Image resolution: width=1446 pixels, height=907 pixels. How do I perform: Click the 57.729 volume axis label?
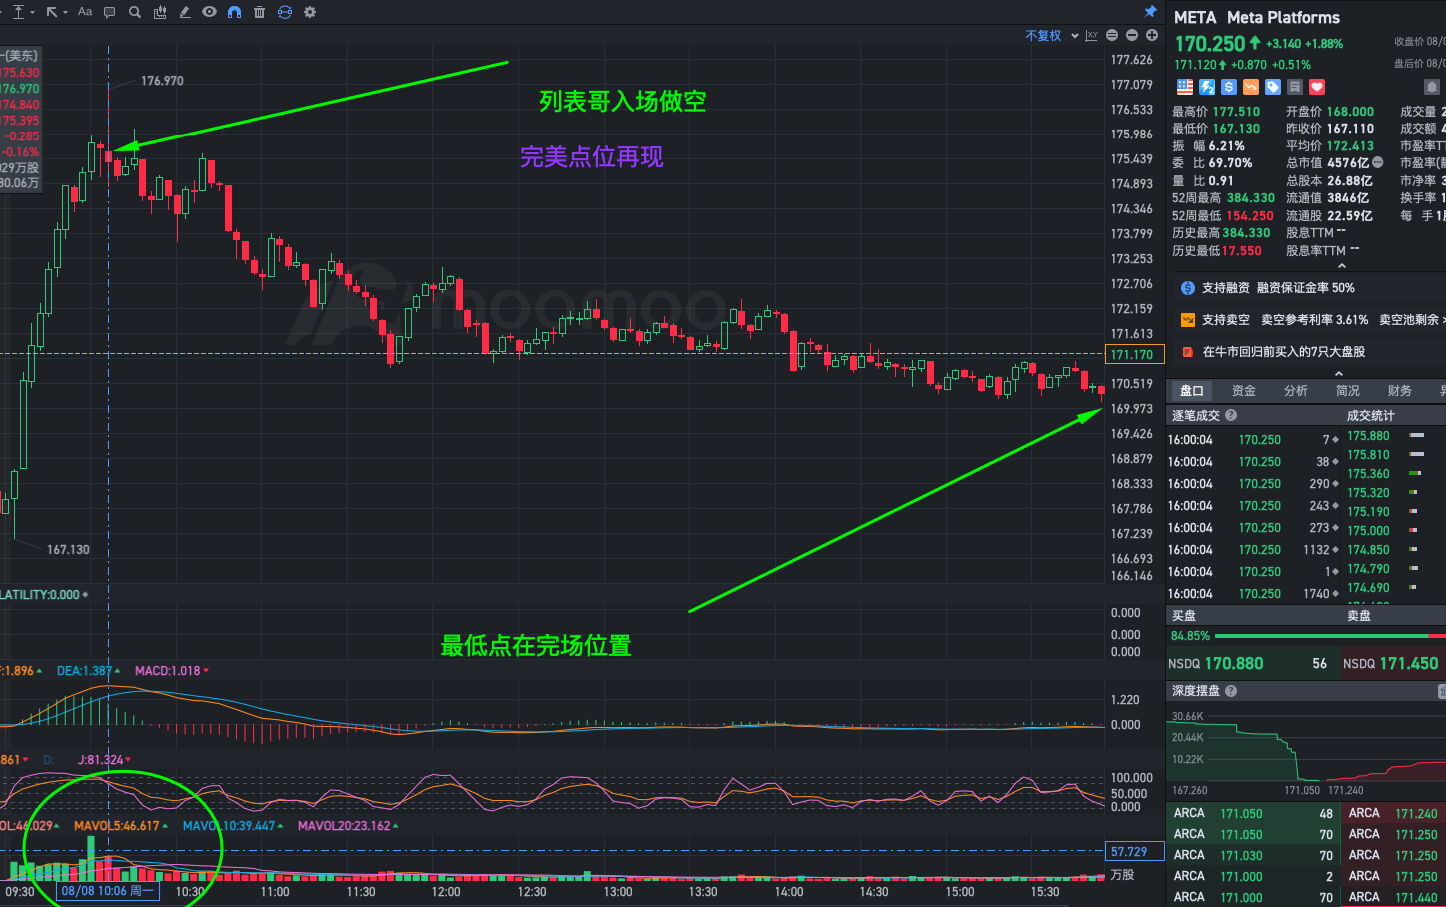click(1134, 852)
